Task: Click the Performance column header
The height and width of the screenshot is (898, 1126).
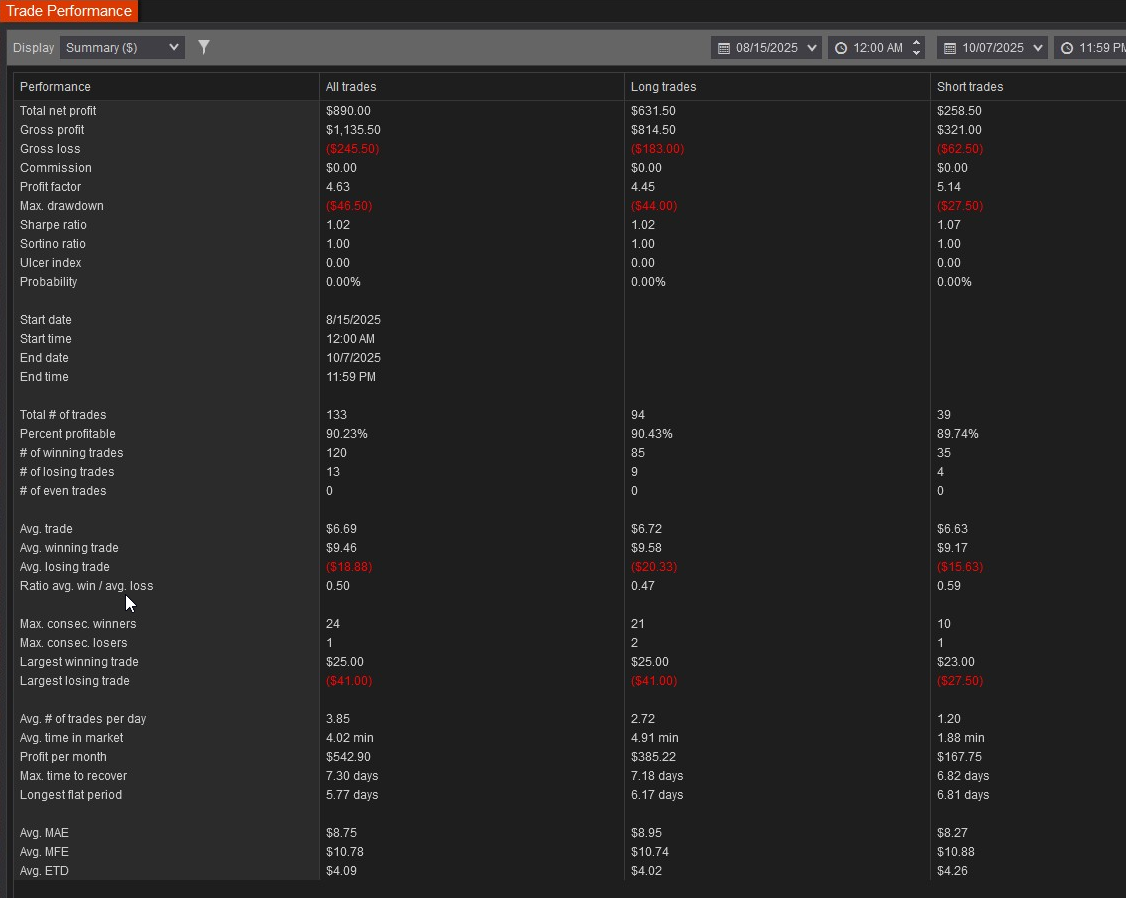Action: click(x=55, y=87)
